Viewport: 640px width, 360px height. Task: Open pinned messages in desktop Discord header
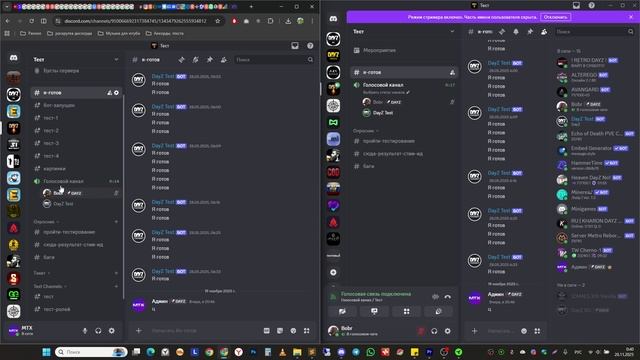coord(530,31)
